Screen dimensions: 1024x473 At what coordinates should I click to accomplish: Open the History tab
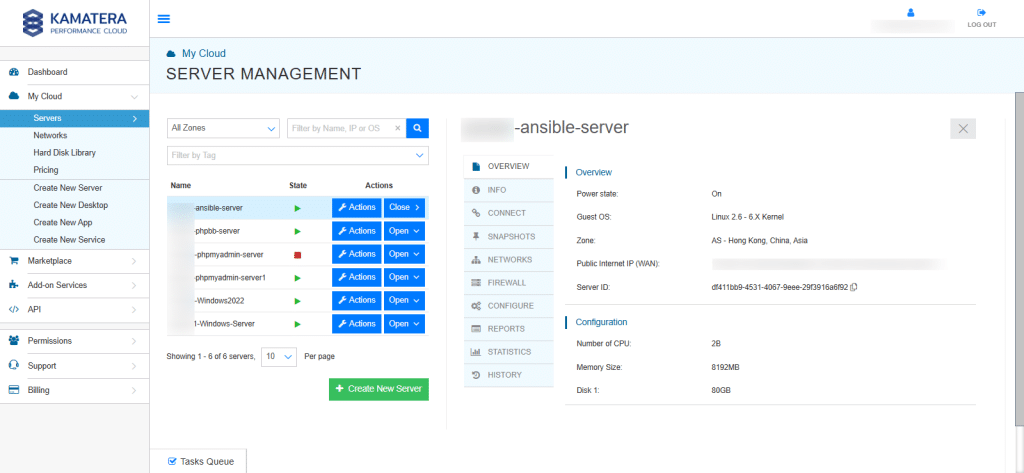pyautogui.click(x=509, y=375)
